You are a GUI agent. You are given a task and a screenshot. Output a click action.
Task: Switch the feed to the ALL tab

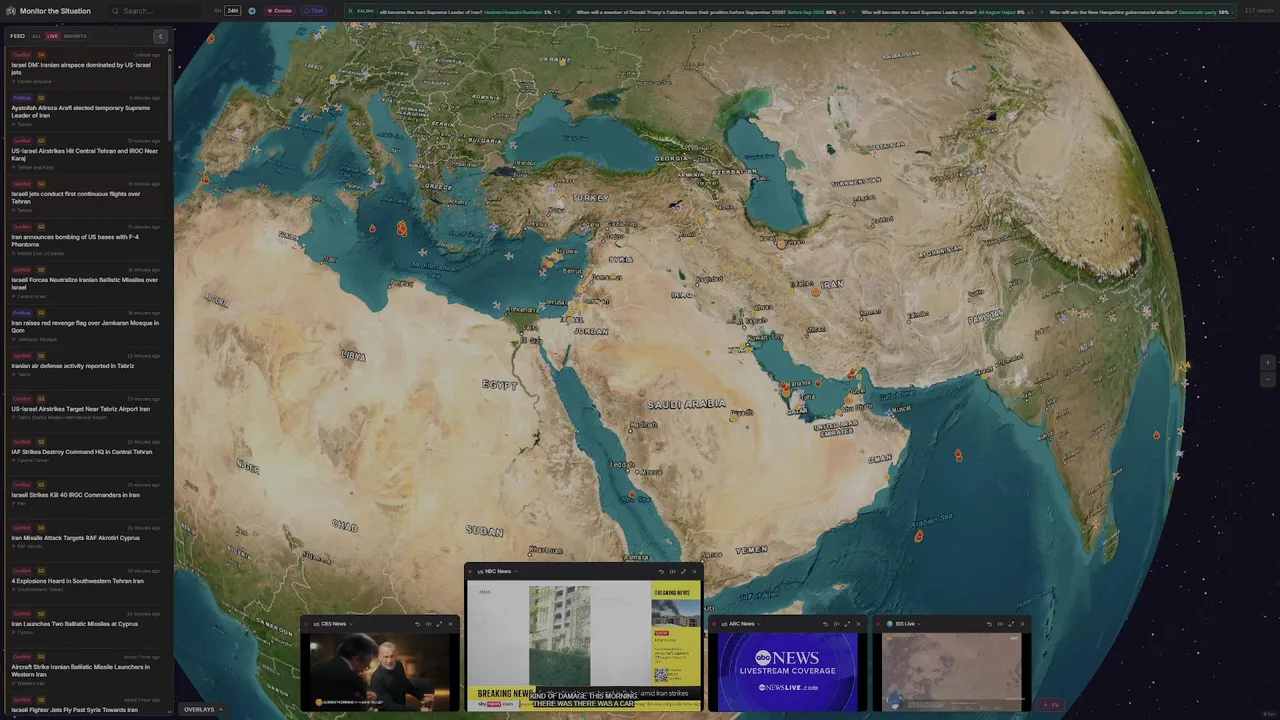(x=36, y=36)
